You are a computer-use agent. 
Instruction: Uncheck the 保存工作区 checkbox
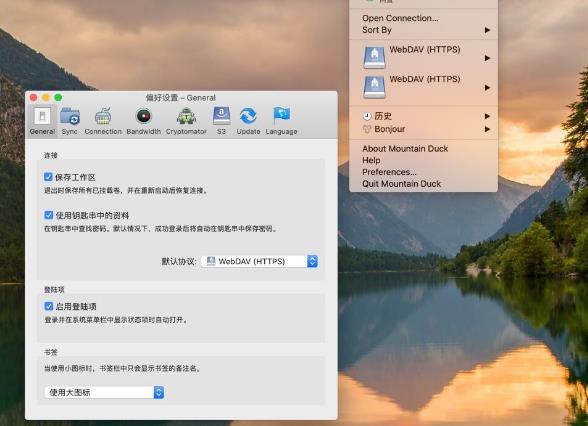coord(48,177)
